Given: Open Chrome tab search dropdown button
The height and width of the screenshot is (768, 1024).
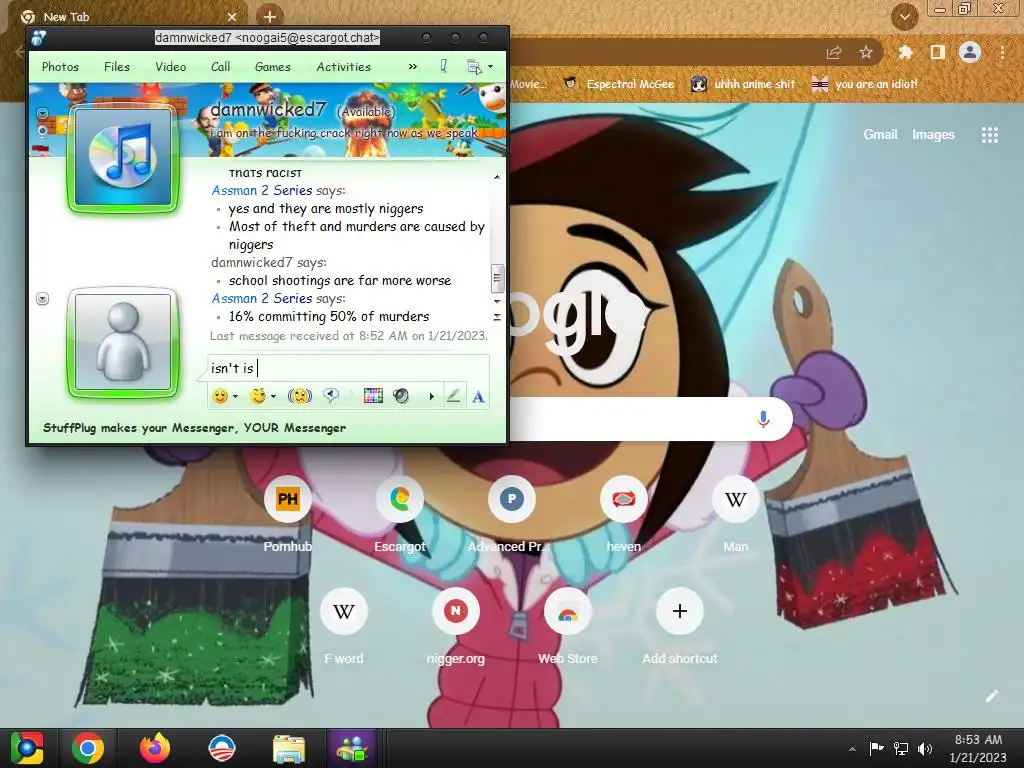Looking at the screenshot, I should [x=904, y=17].
